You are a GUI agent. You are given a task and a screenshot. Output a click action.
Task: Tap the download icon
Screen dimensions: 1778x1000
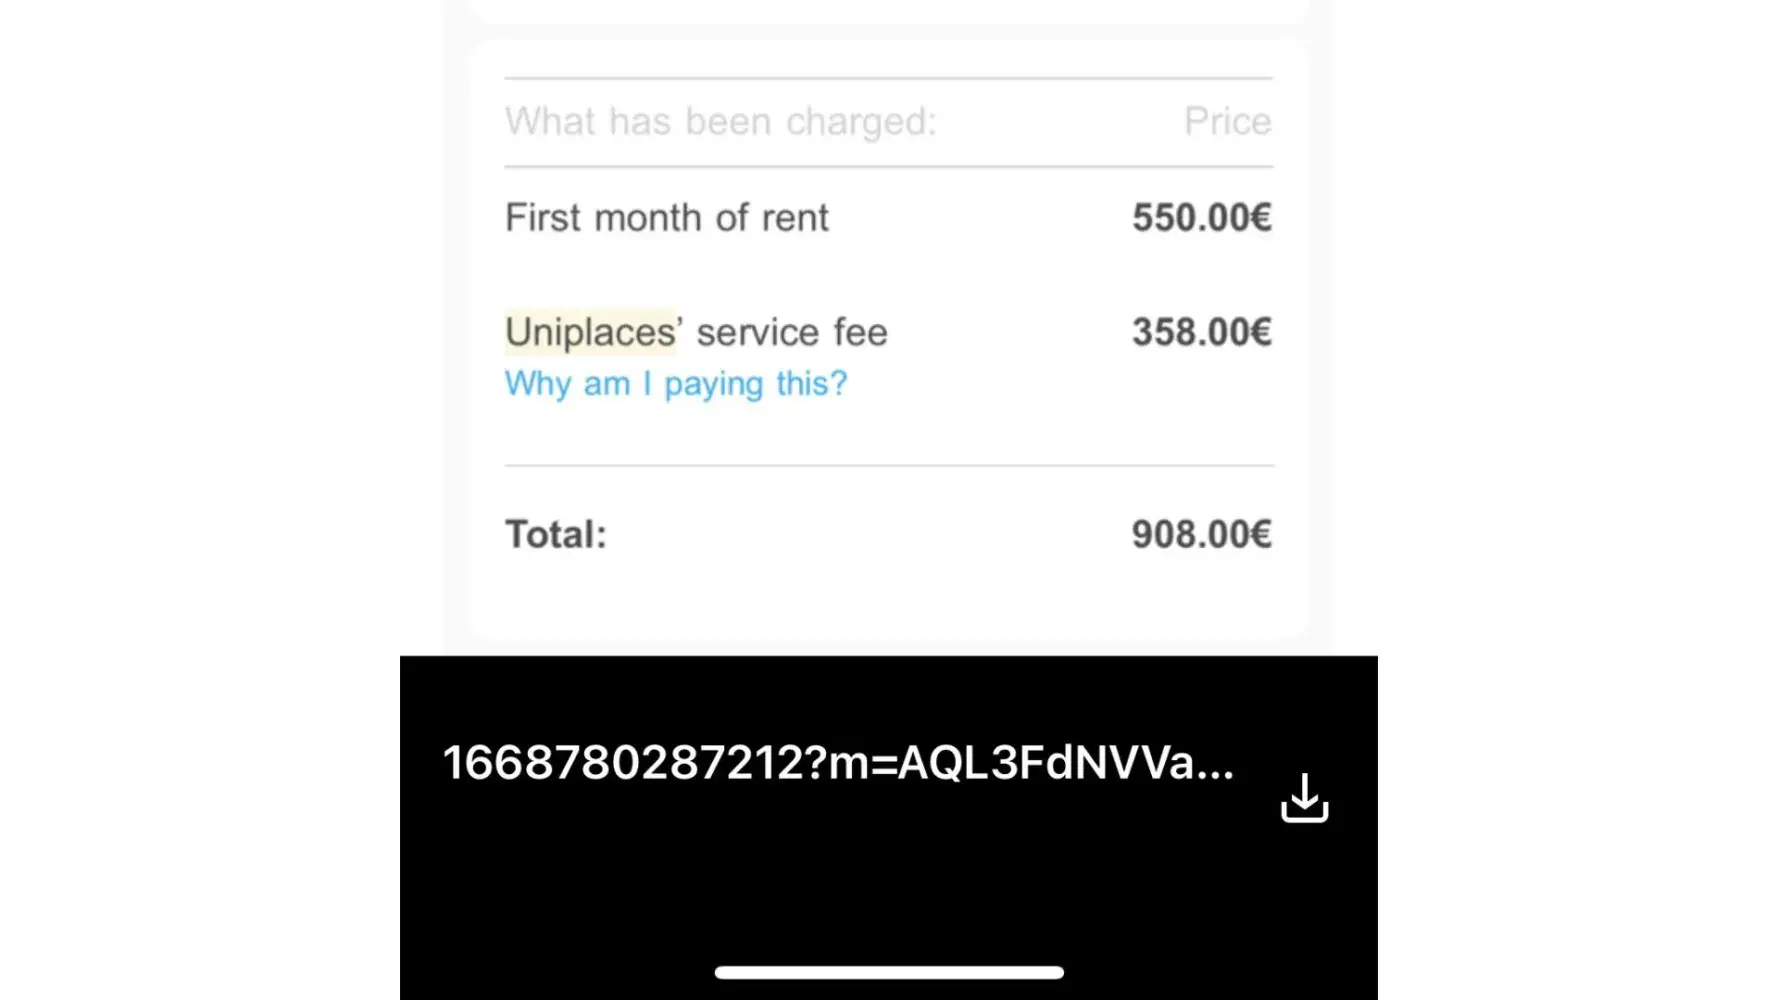[1304, 798]
